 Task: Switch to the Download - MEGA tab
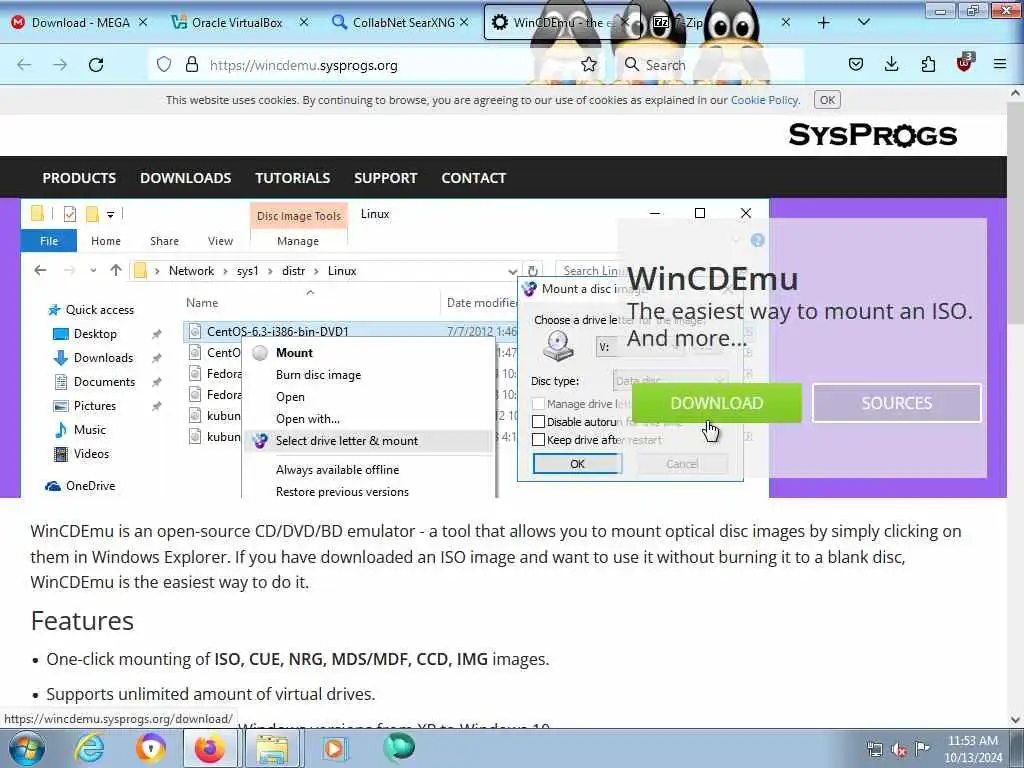(80, 23)
